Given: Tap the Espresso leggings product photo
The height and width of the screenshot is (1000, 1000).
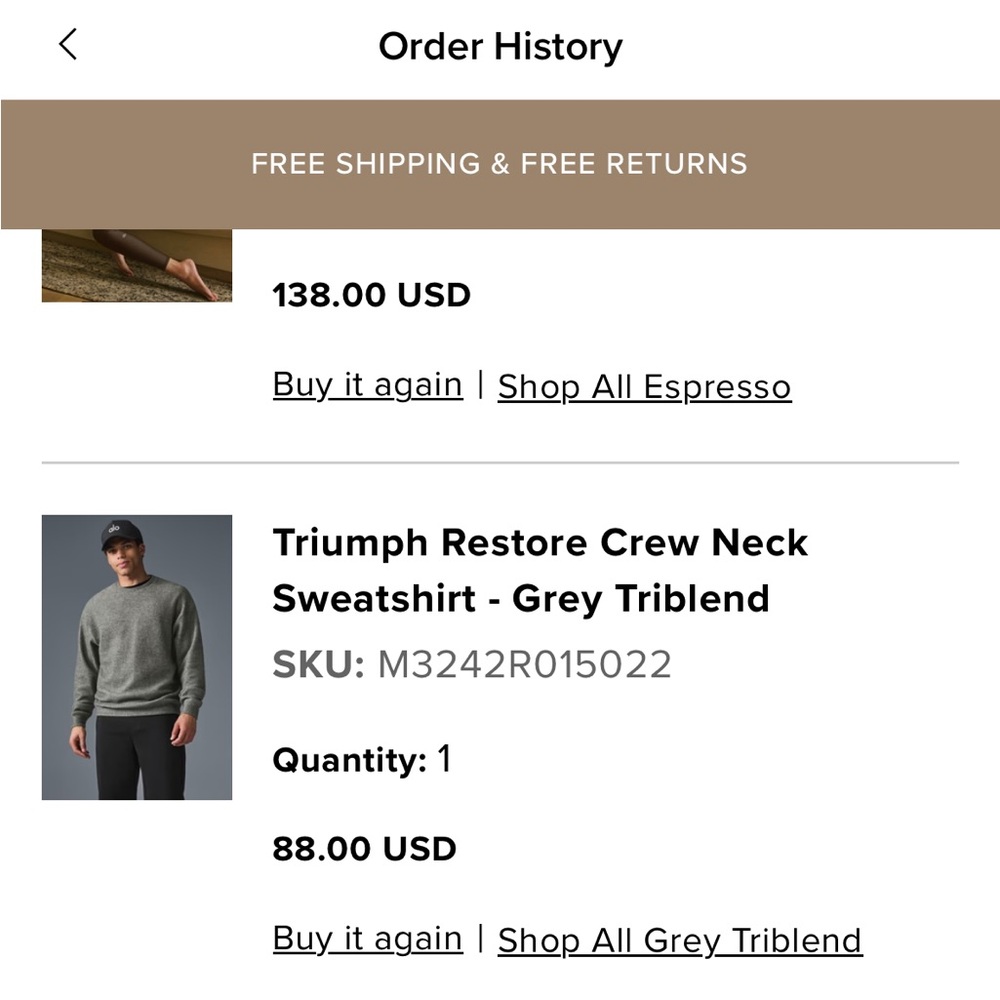Looking at the screenshot, I should 137,265.
